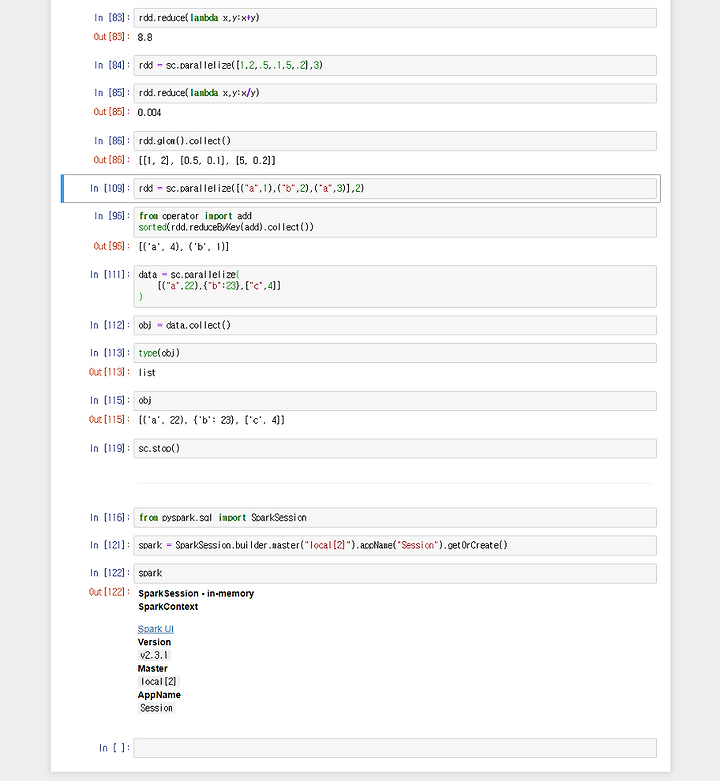Select the SparkSession import cell

click(x=395, y=518)
